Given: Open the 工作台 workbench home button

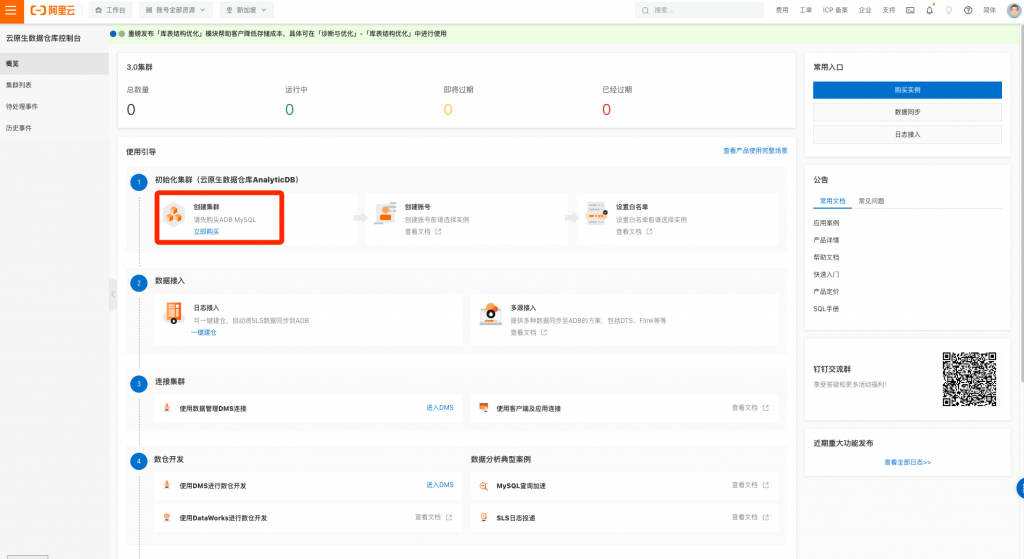Looking at the screenshot, I should coord(110,10).
